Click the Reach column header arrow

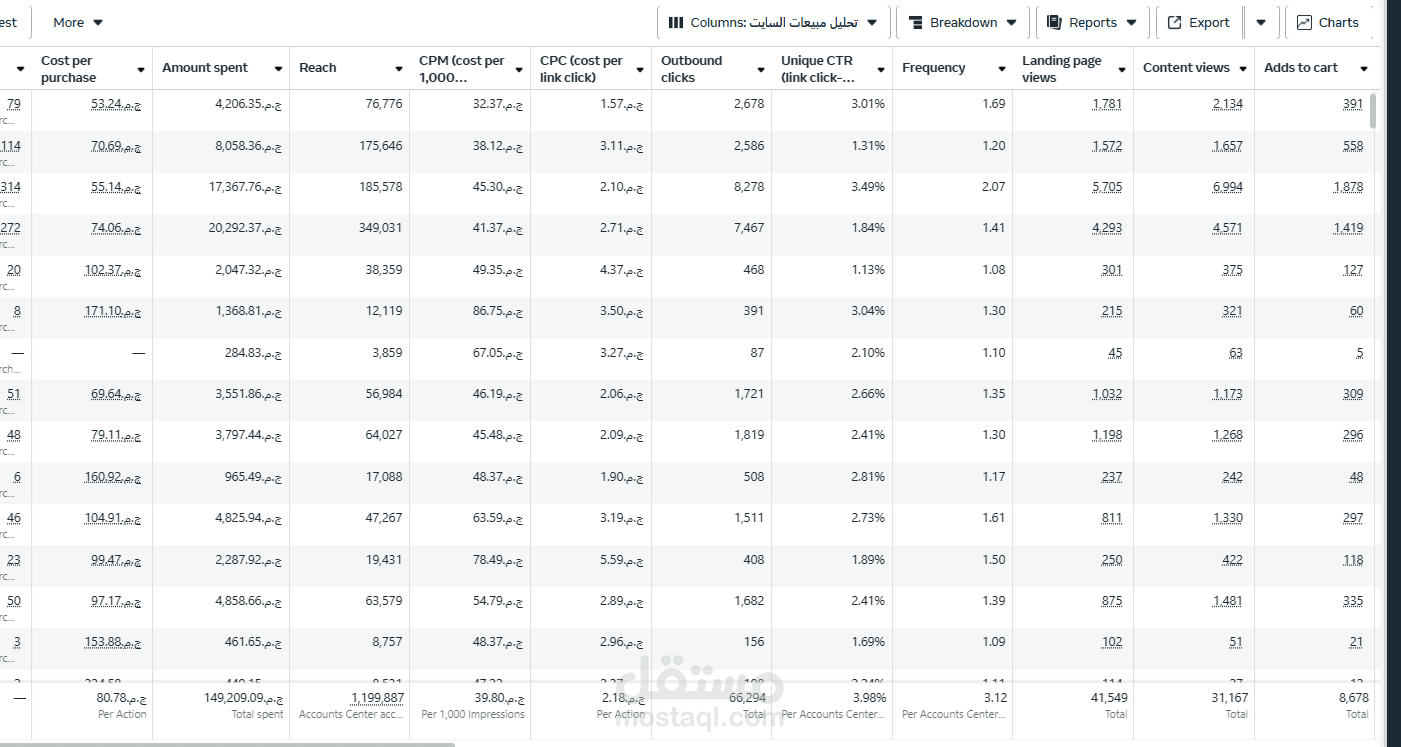click(397, 69)
